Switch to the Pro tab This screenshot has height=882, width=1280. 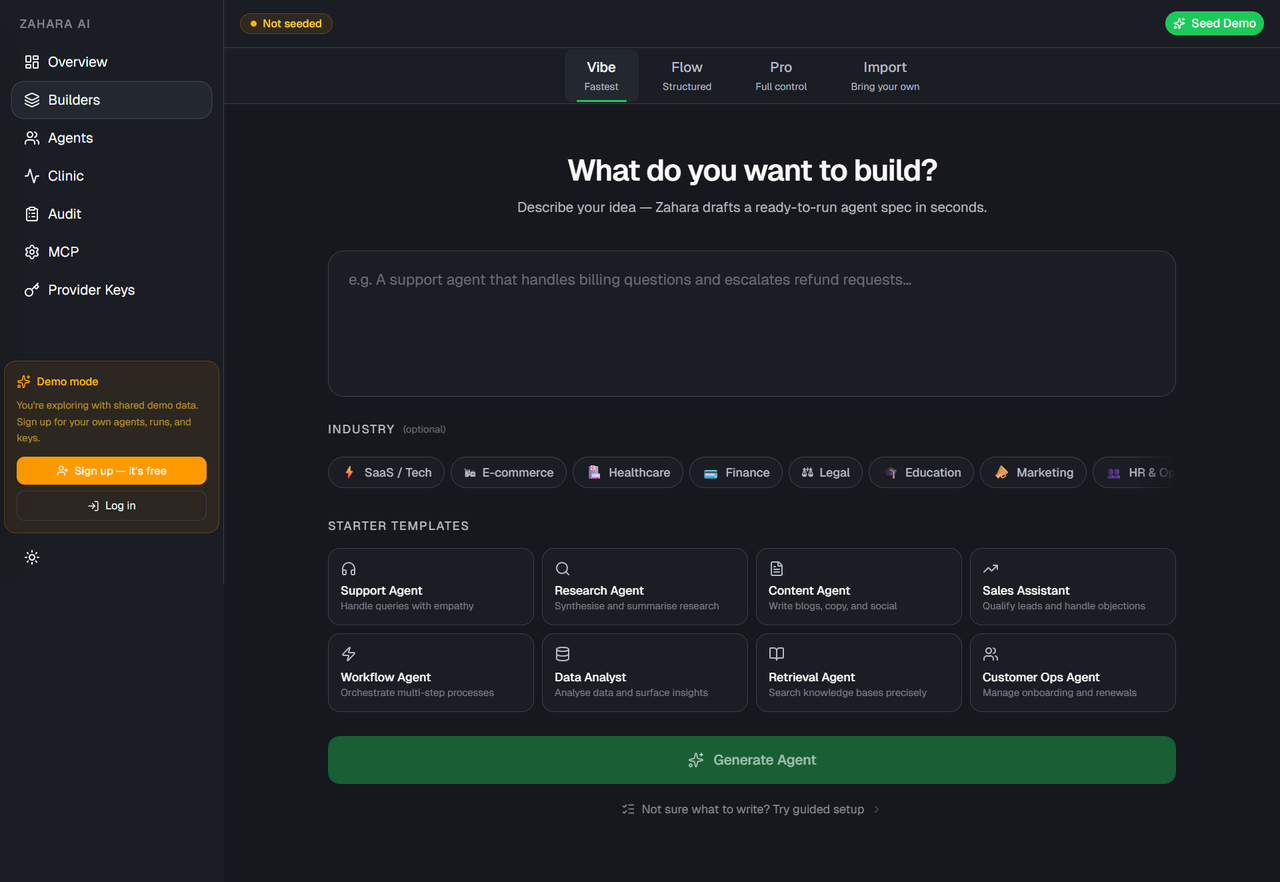click(x=781, y=76)
